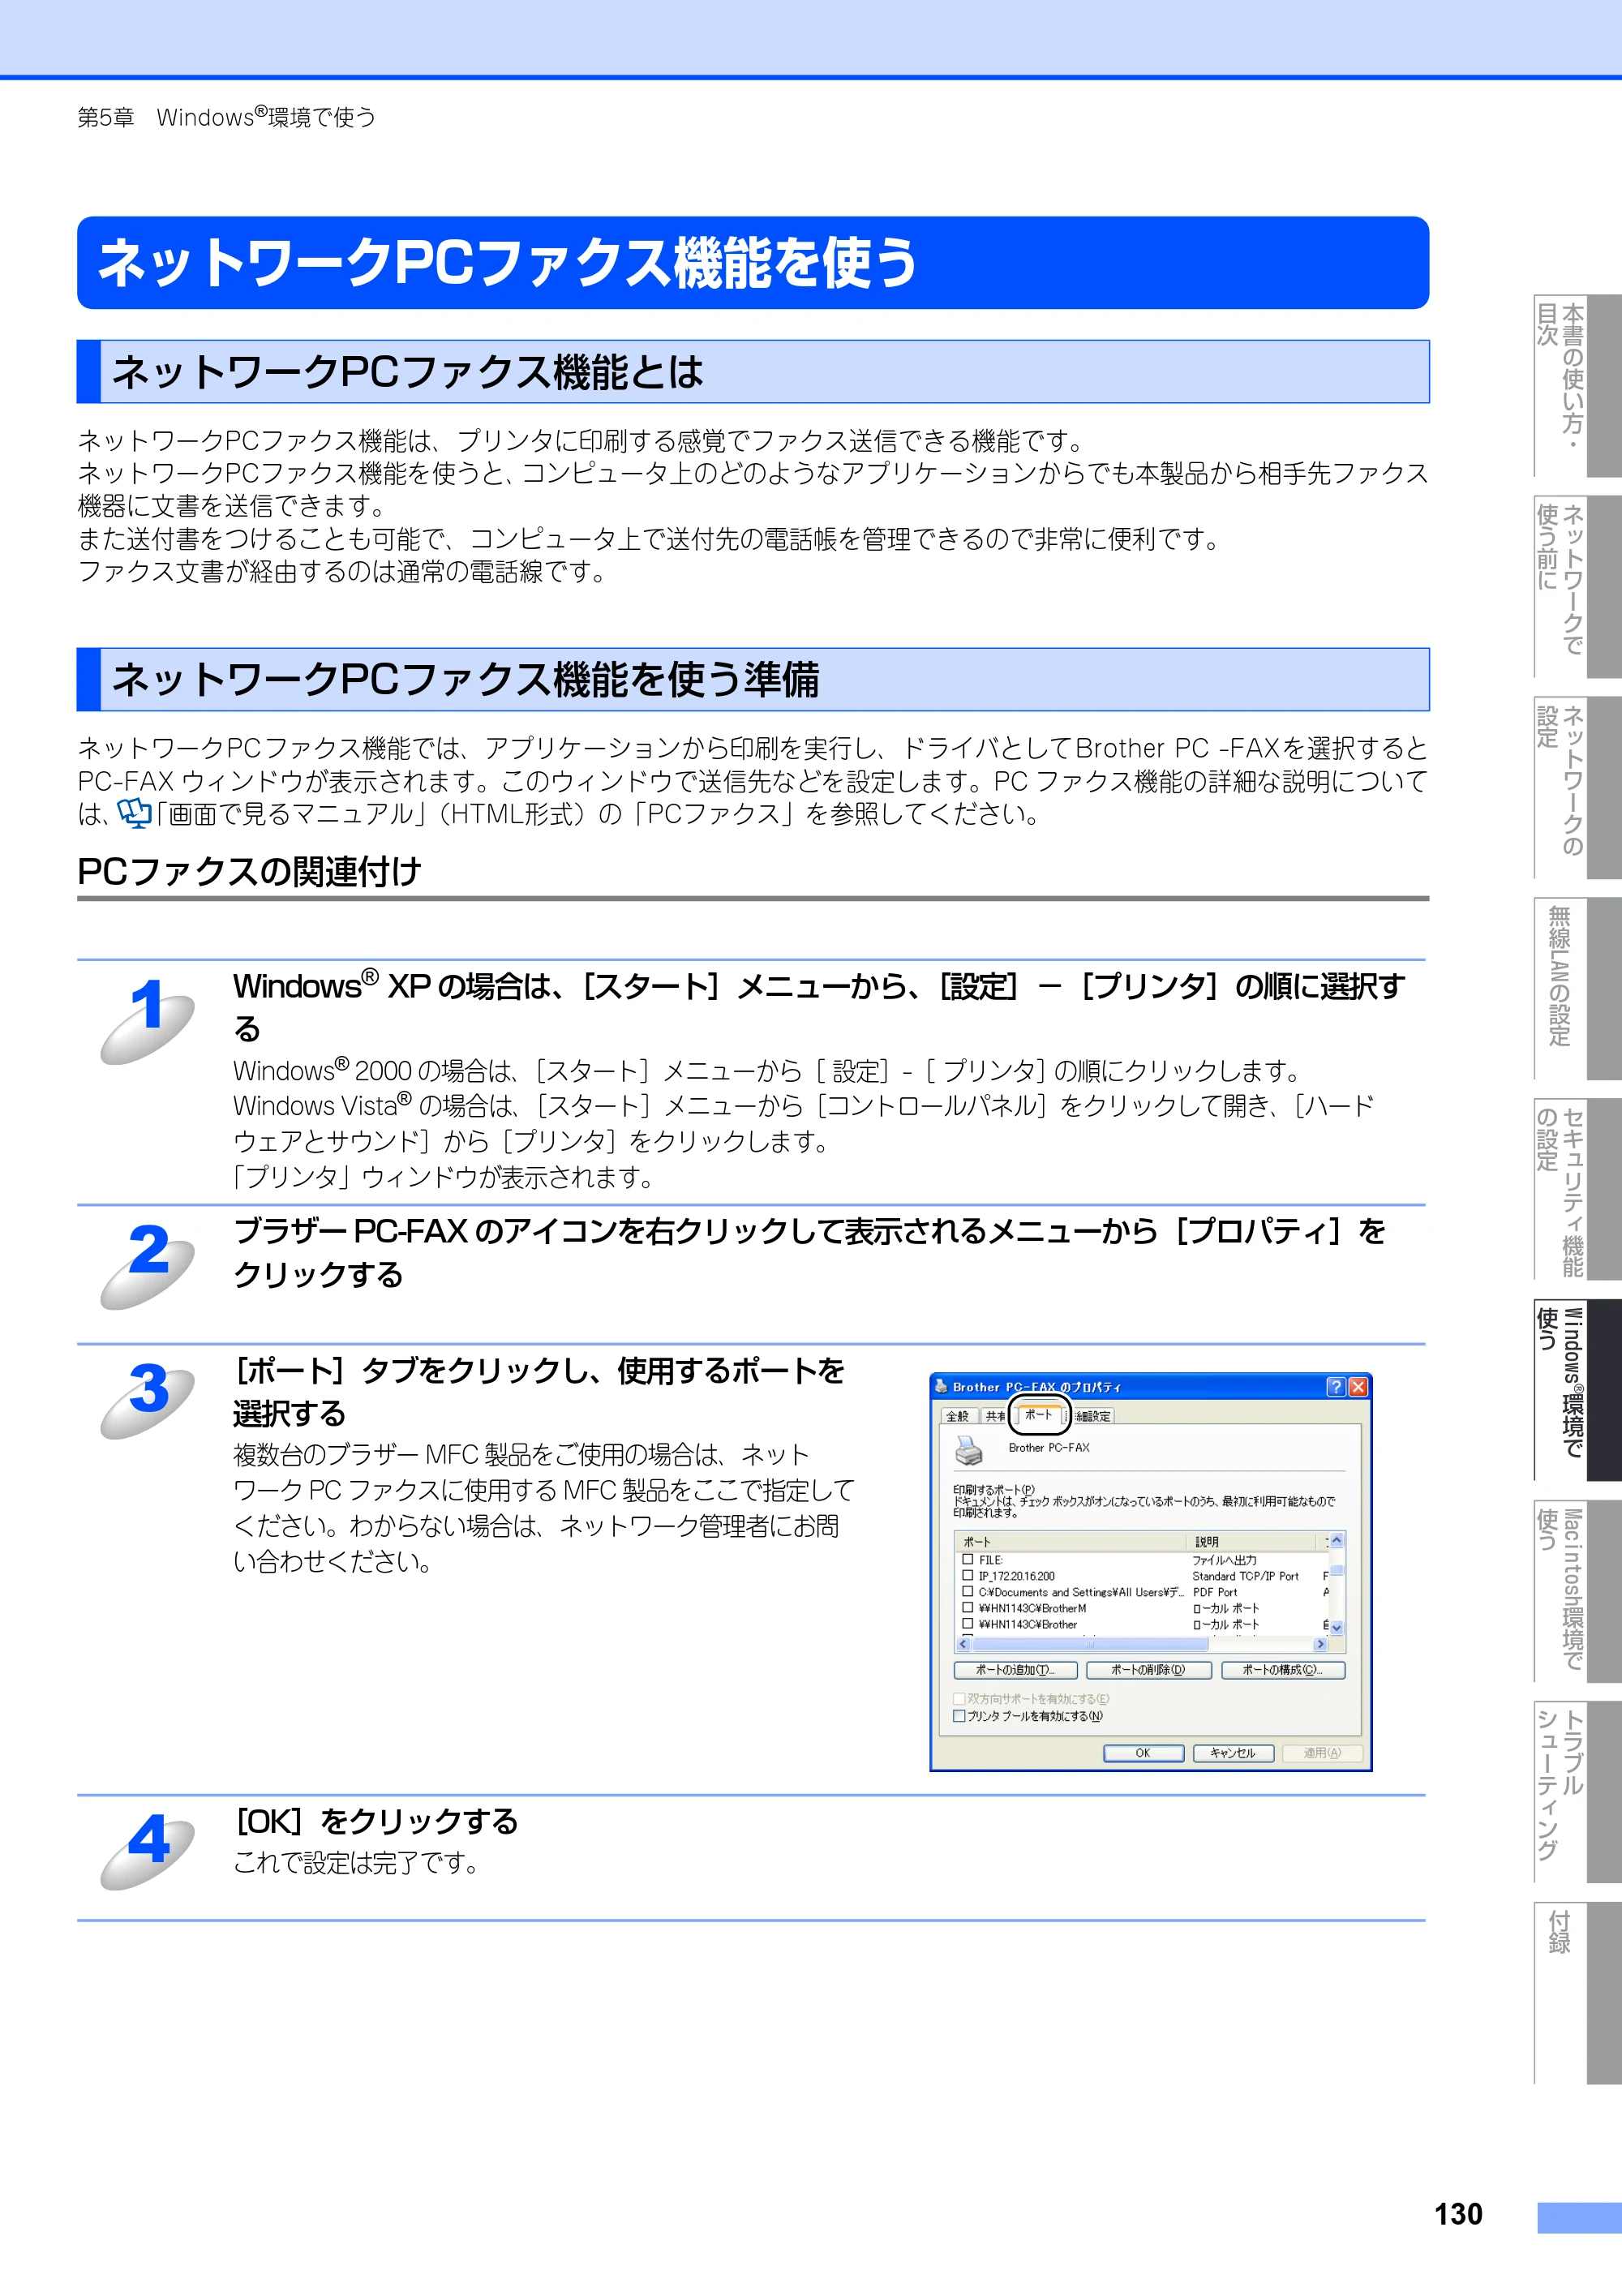This screenshot has width=1622, height=2296.
Task: Click the Standard TCP/IP Port description text
Action: [x=1245, y=1576]
